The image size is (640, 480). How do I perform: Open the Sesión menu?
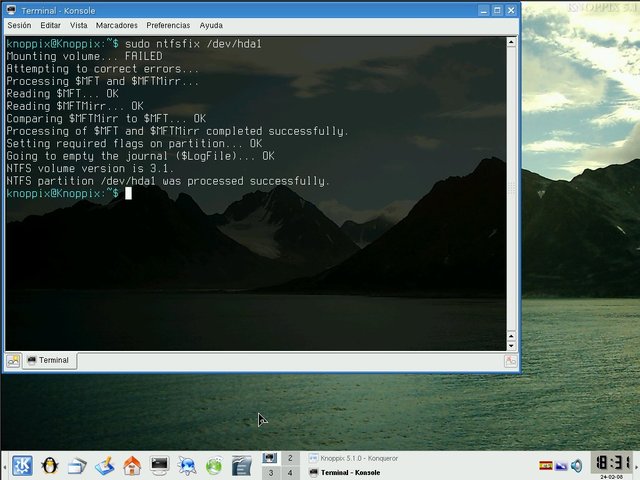point(19,25)
